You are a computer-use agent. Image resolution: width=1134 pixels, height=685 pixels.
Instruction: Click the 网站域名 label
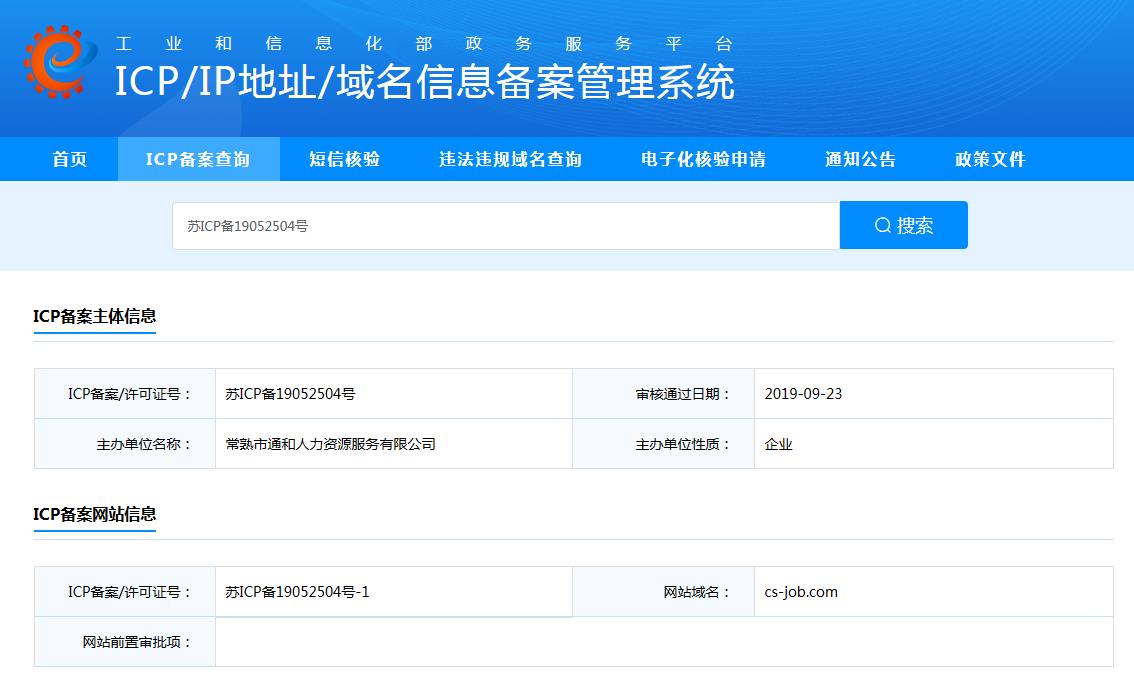(x=697, y=592)
